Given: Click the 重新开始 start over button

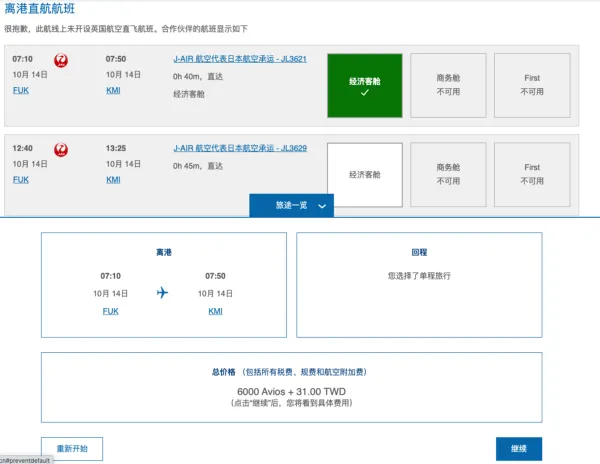Looking at the screenshot, I should 72,449.
